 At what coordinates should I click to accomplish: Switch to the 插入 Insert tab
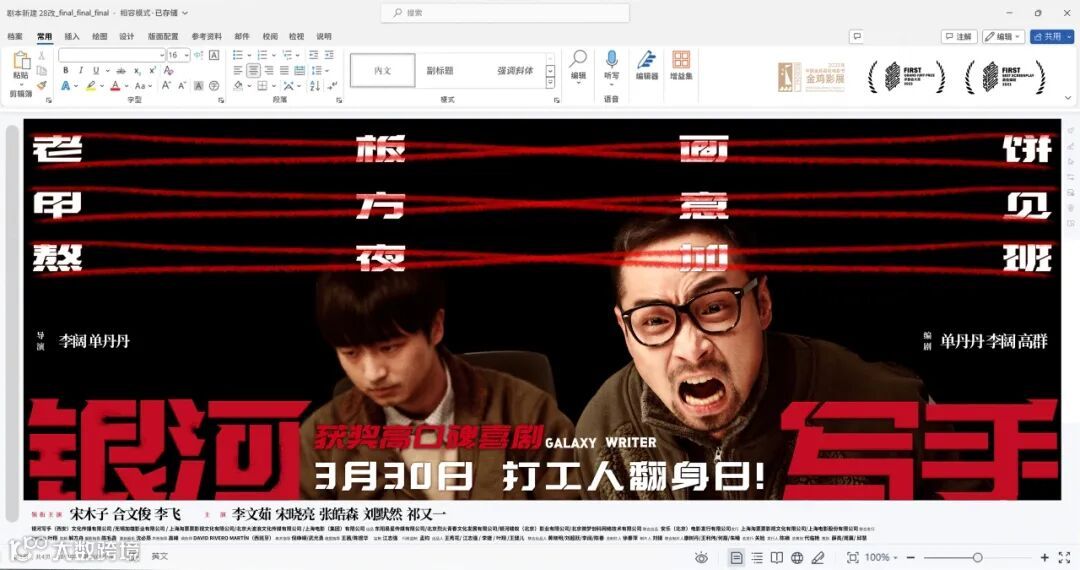pyautogui.click(x=72, y=36)
